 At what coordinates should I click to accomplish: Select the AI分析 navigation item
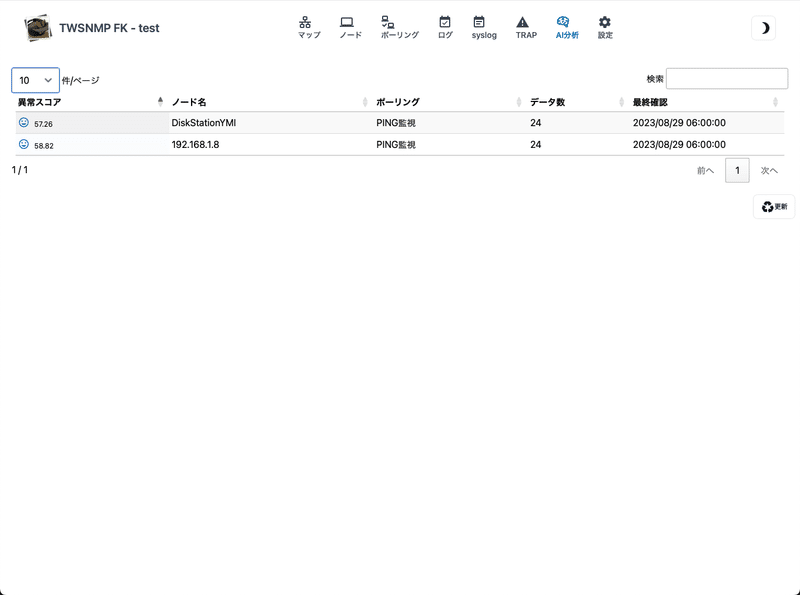(567, 28)
